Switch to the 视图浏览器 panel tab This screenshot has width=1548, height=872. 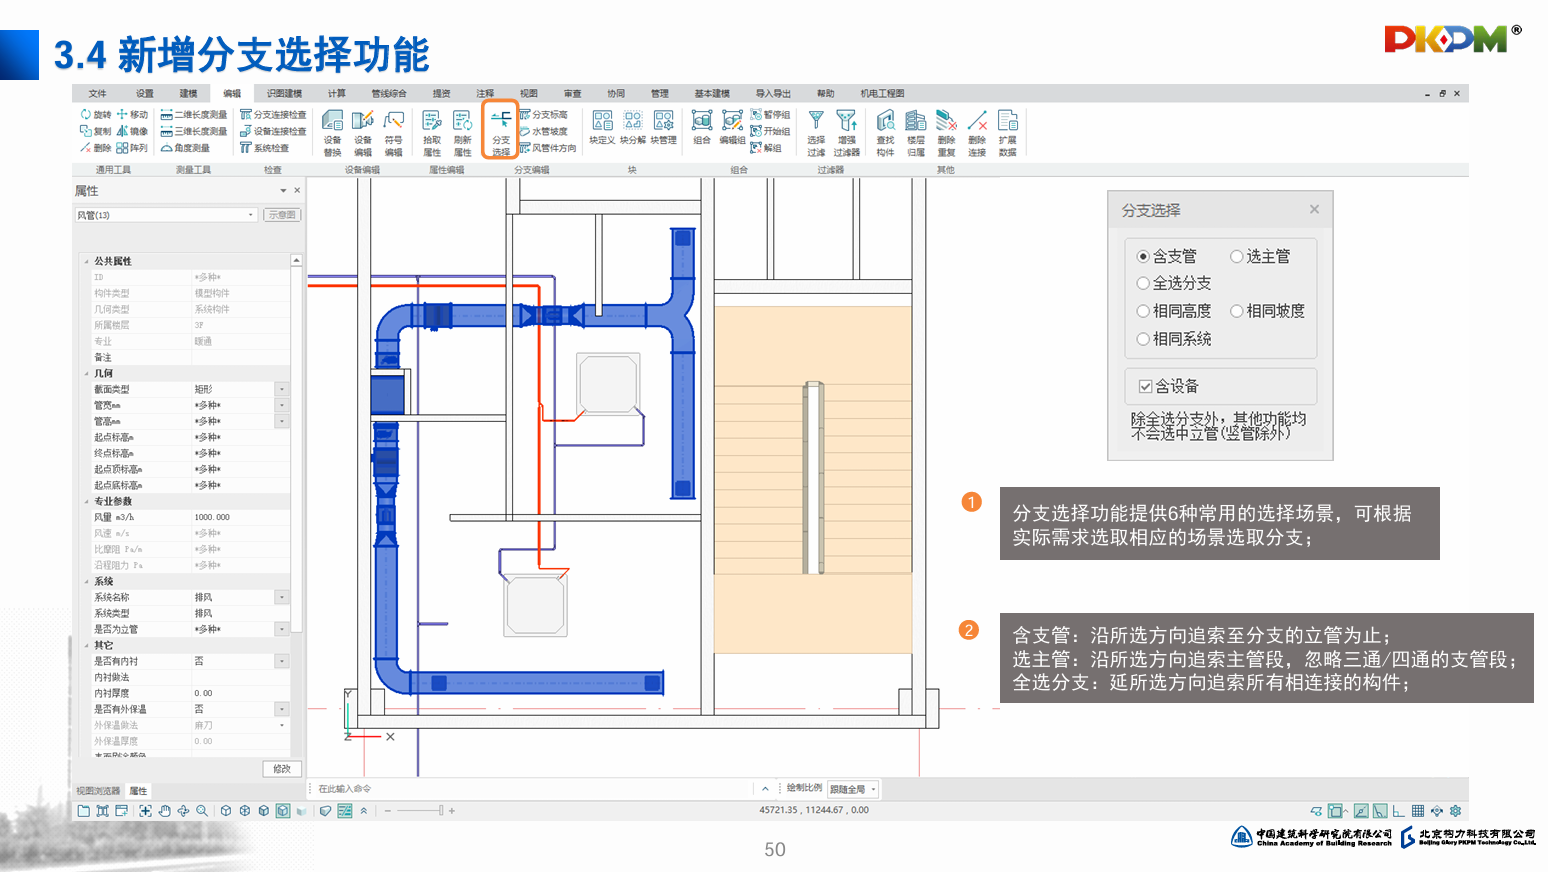click(x=98, y=791)
